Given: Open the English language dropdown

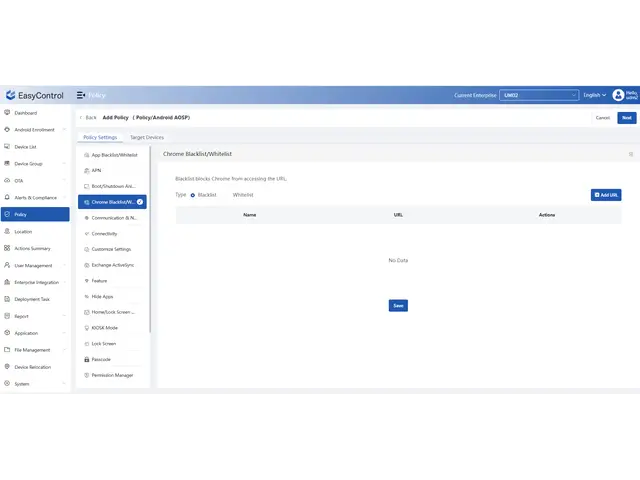Looking at the screenshot, I should (x=594, y=95).
